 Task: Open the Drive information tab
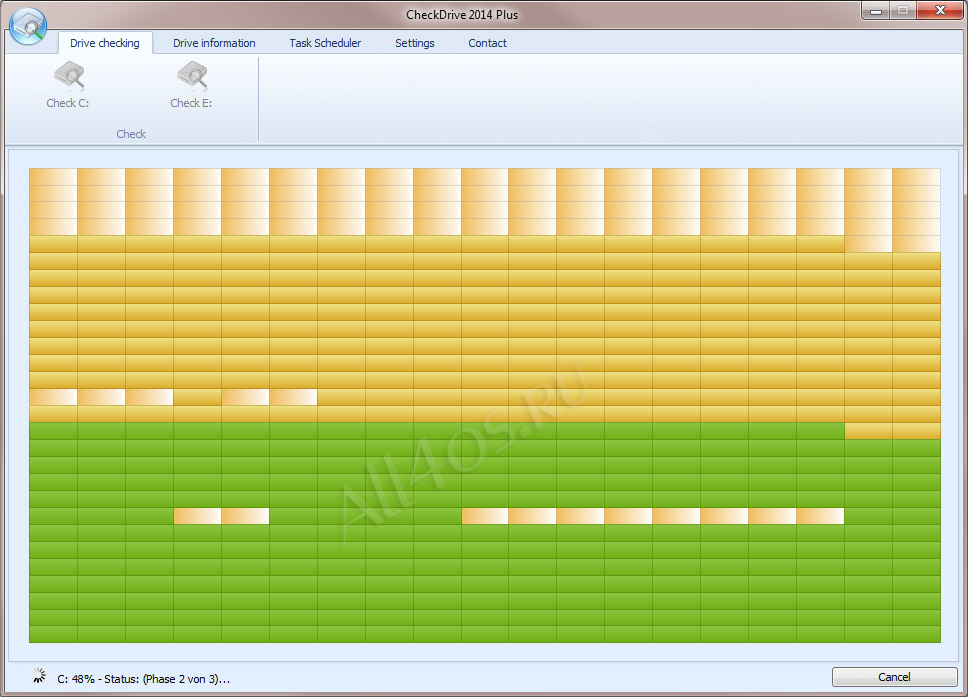[214, 43]
